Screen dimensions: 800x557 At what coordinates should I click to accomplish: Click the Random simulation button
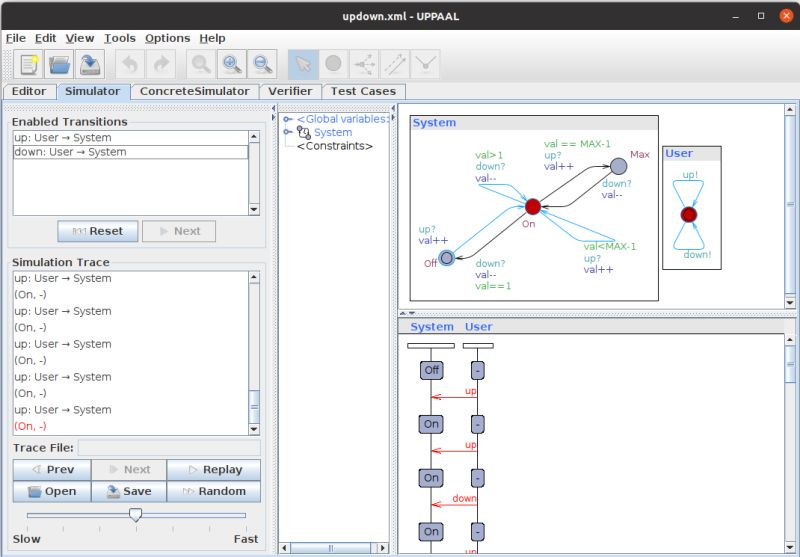pyautogui.click(x=214, y=491)
